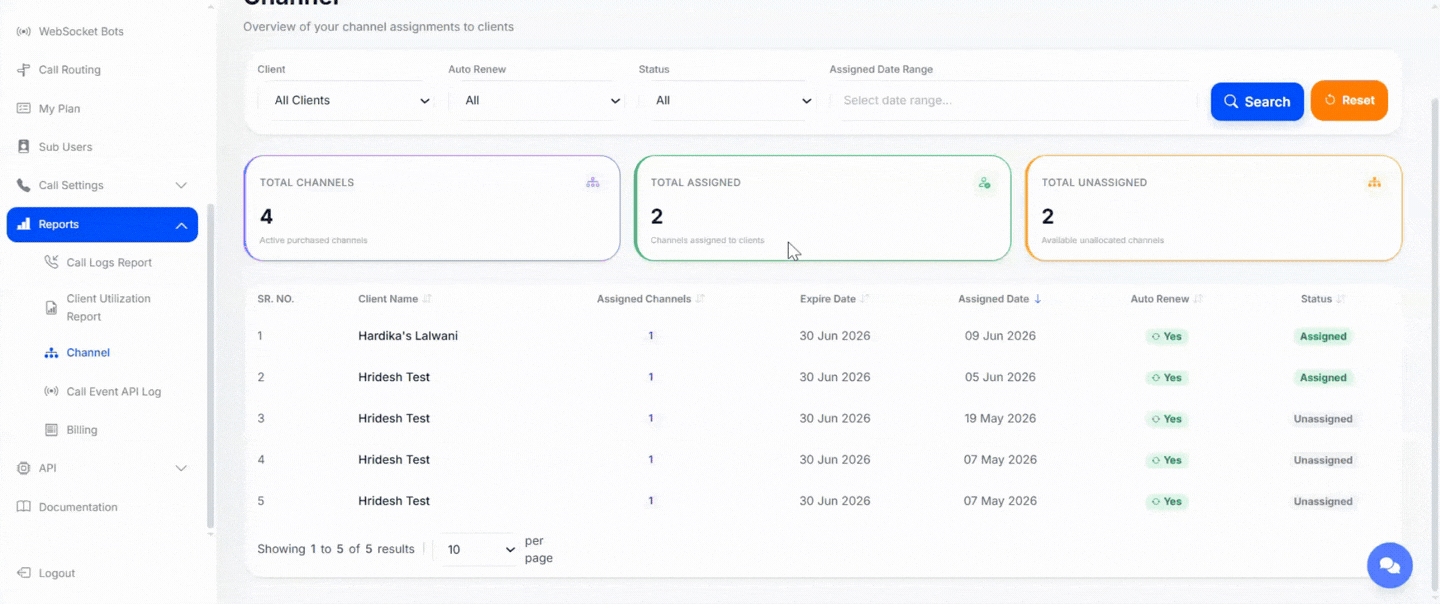Click the Call Logs Report phone icon

point(52,262)
